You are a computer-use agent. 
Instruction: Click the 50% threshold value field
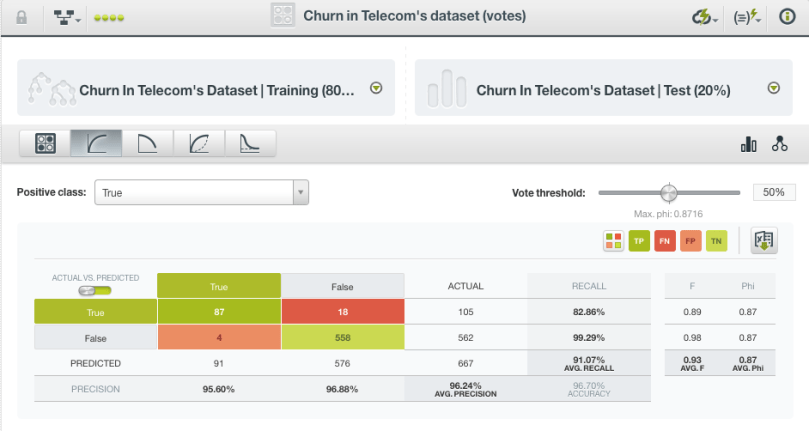[774, 193]
